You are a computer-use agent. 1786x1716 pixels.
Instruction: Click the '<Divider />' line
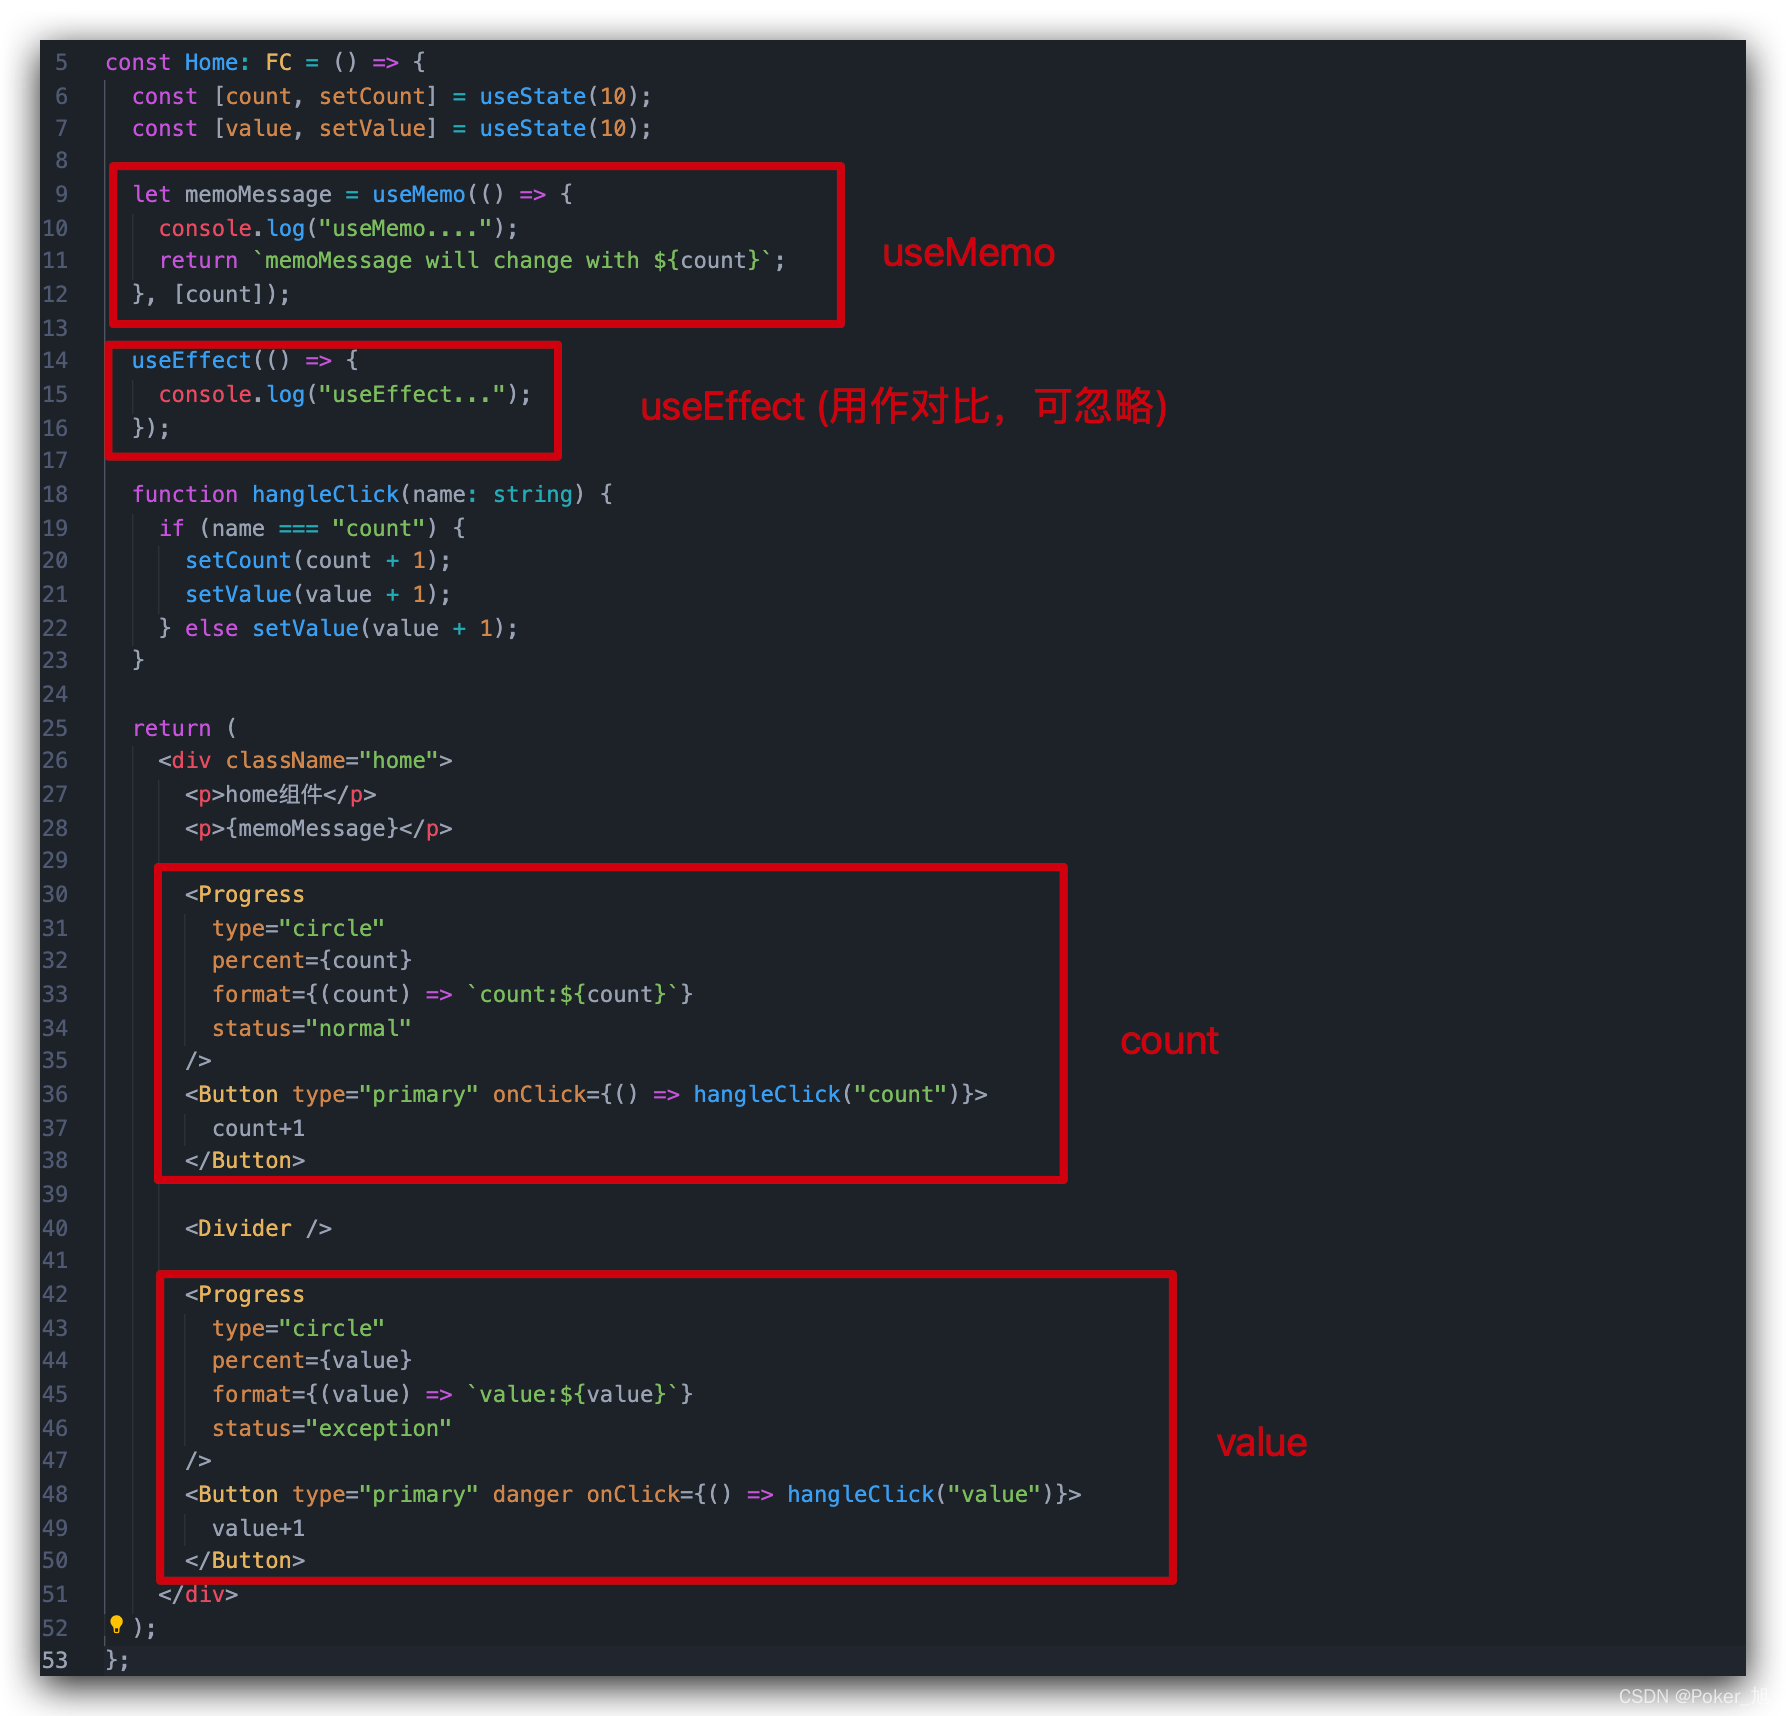258,1228
